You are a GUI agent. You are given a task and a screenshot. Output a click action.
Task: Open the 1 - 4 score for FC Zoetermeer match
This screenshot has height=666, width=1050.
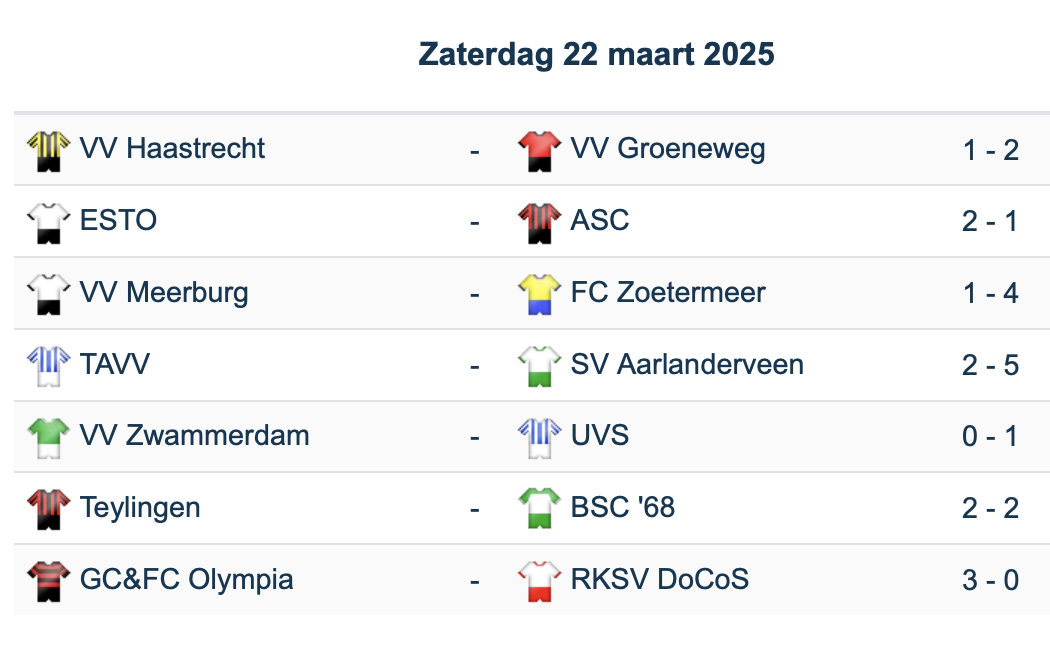click(990, 294)
